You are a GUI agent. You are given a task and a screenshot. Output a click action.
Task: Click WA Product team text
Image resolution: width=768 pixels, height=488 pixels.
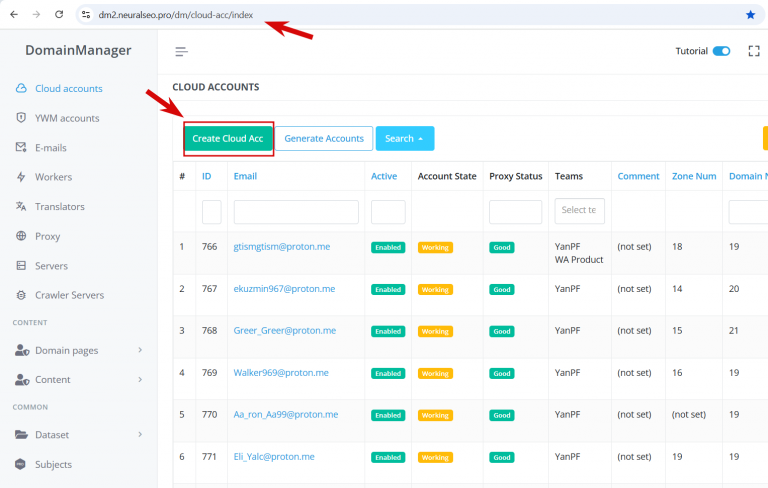pos(579,260)
